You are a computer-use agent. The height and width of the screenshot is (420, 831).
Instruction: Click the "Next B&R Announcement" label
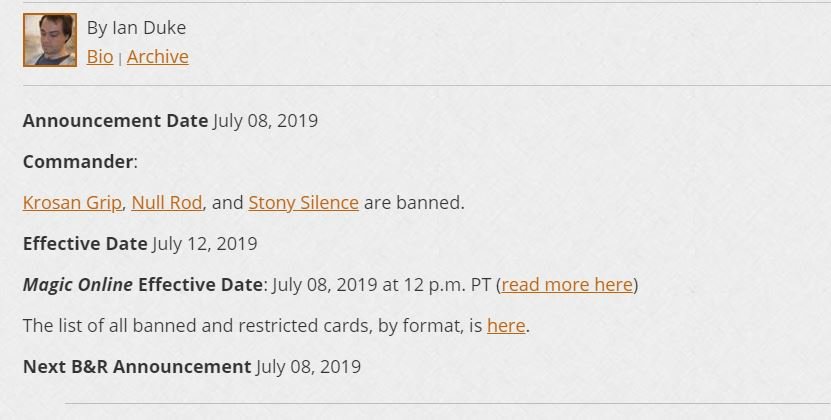136,367
